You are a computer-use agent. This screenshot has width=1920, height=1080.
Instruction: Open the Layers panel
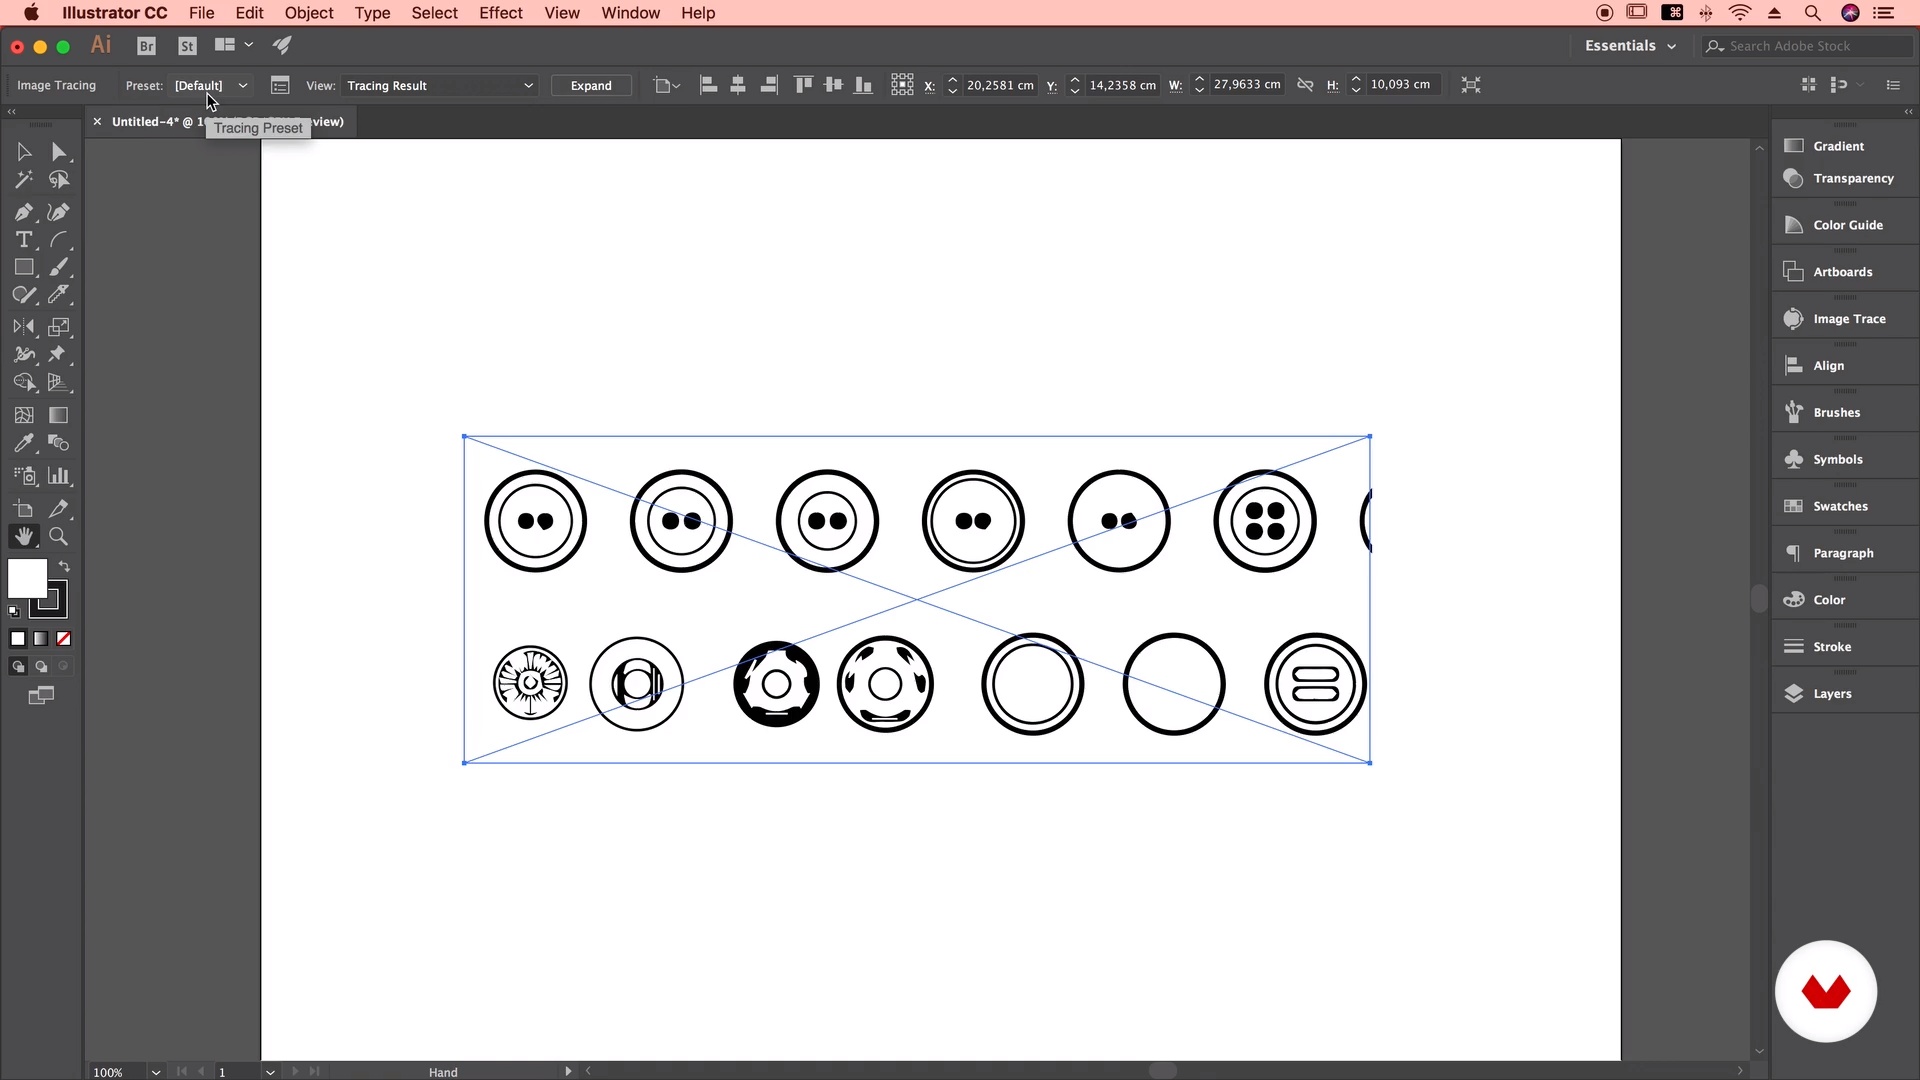1832,692
